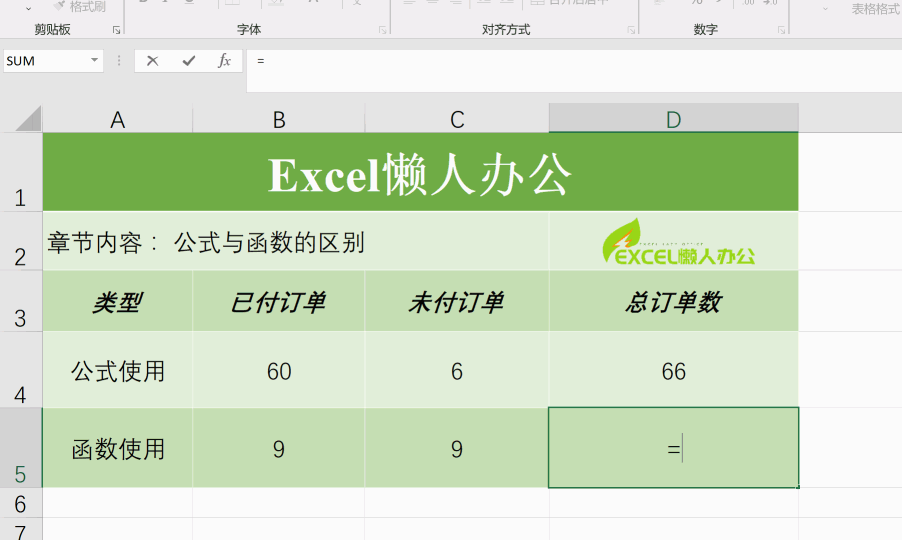Cancel the formula entry with the X button
Screen dimensions: 902x540
tap(152, 61)
